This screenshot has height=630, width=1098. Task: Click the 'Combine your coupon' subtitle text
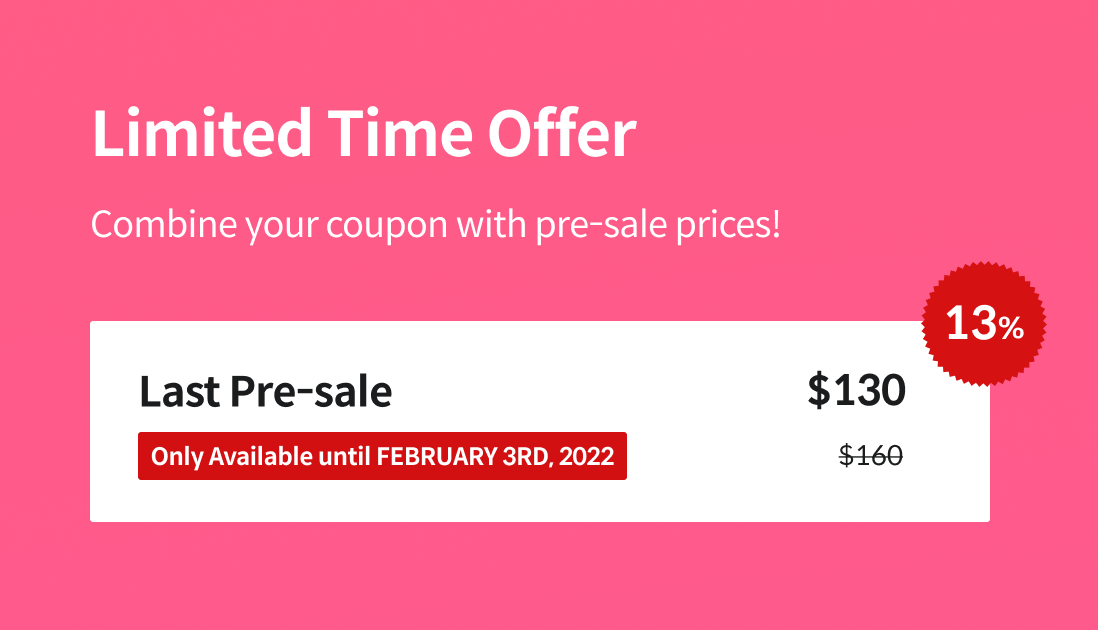[x=436, y=225]
